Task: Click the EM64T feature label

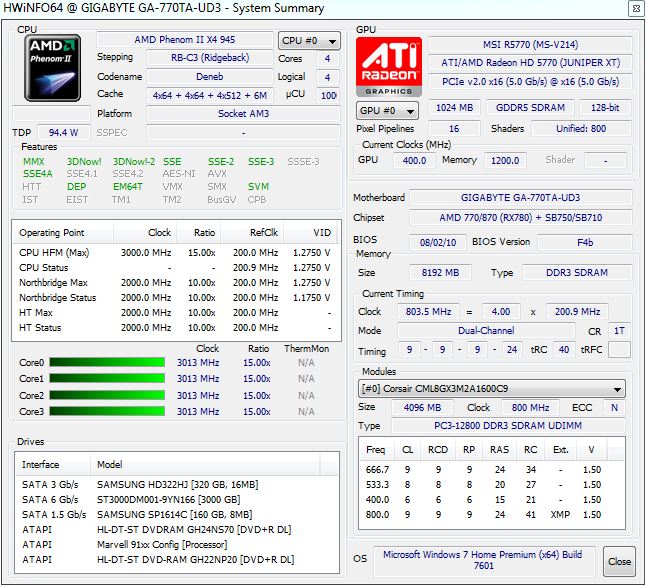Action: 128,187
